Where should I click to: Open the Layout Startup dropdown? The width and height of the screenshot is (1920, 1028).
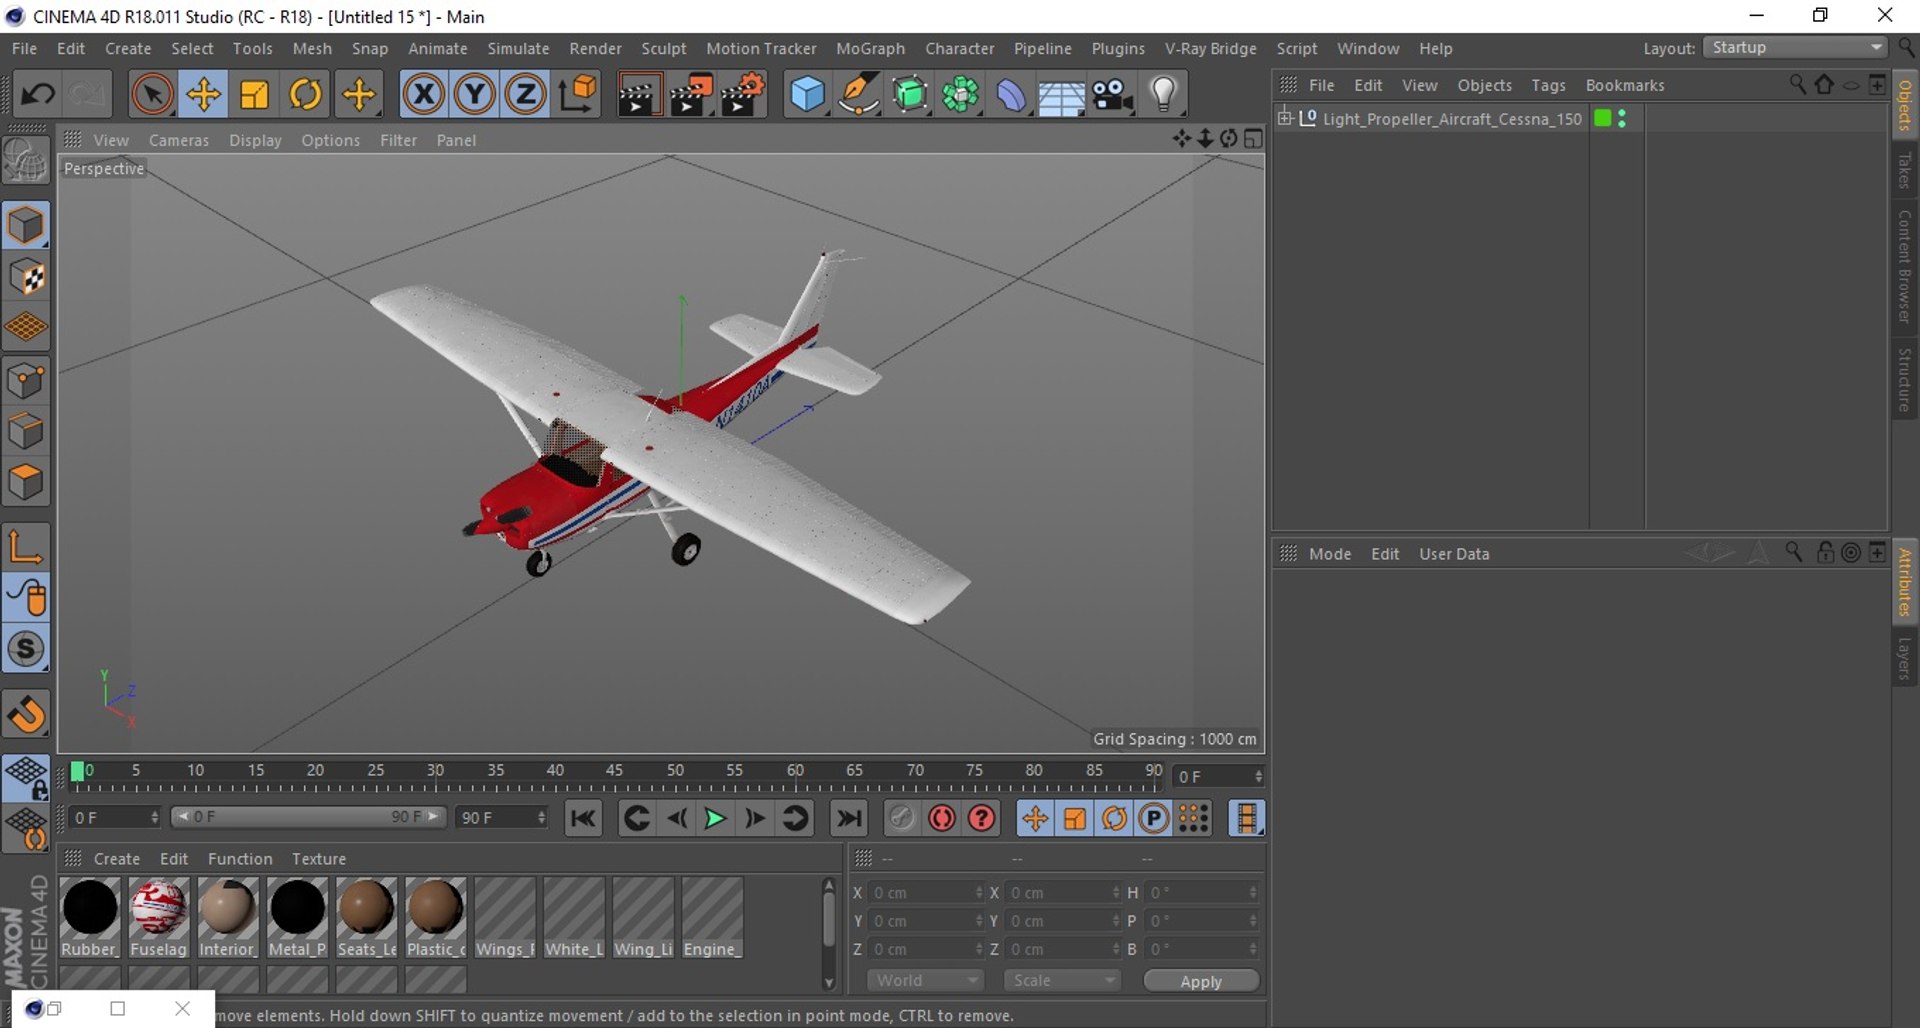(1796, 47)
